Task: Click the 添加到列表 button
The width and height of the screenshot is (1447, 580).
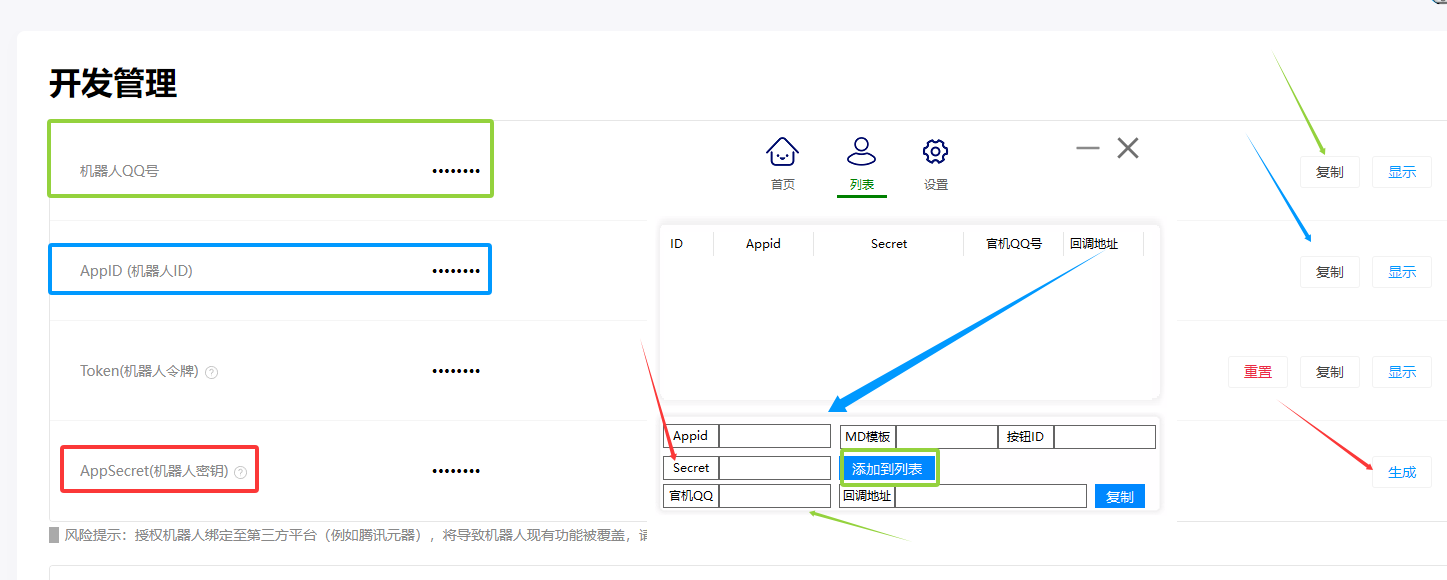Action: point(887,468)
